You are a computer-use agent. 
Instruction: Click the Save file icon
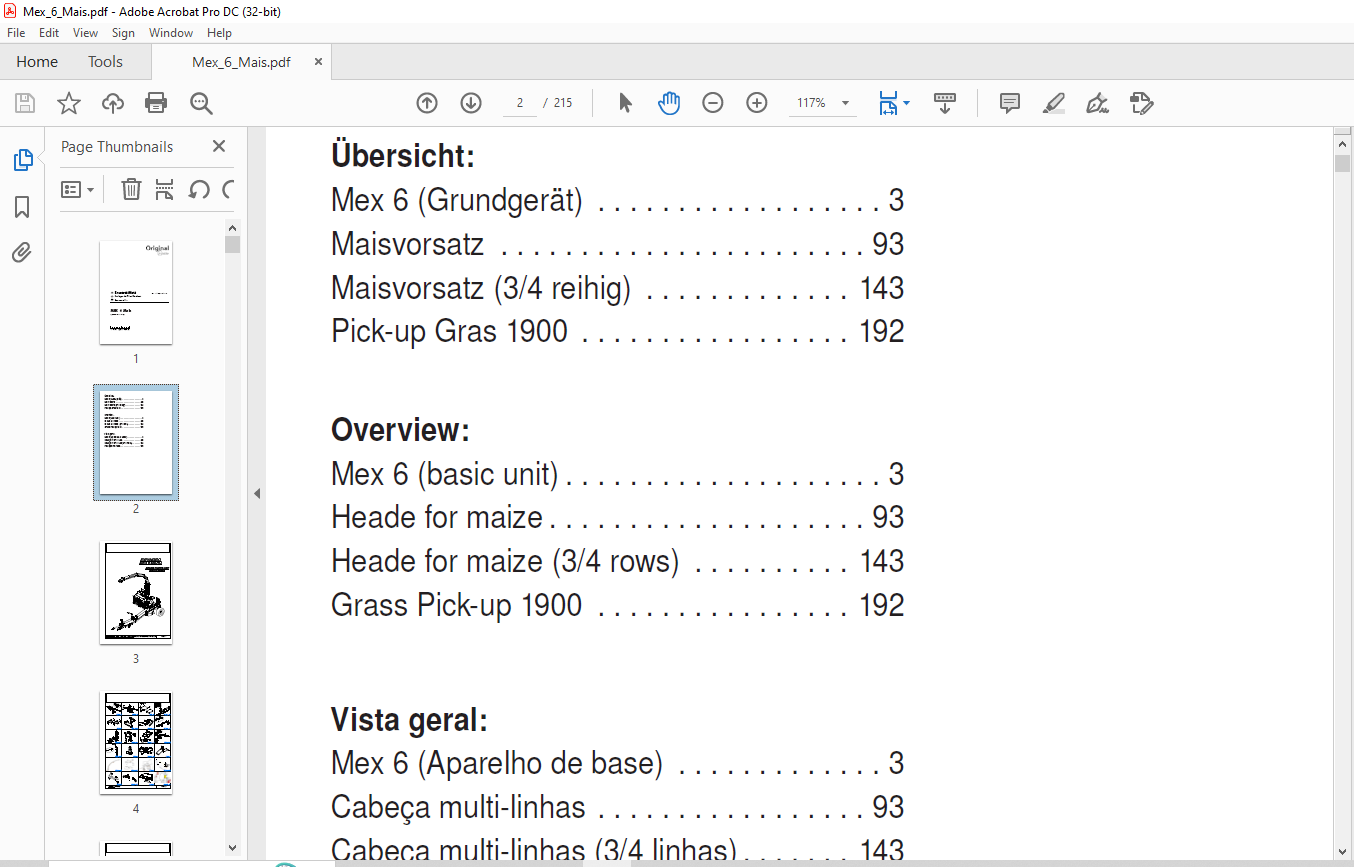pyautogui.click(x=25, y=103)
